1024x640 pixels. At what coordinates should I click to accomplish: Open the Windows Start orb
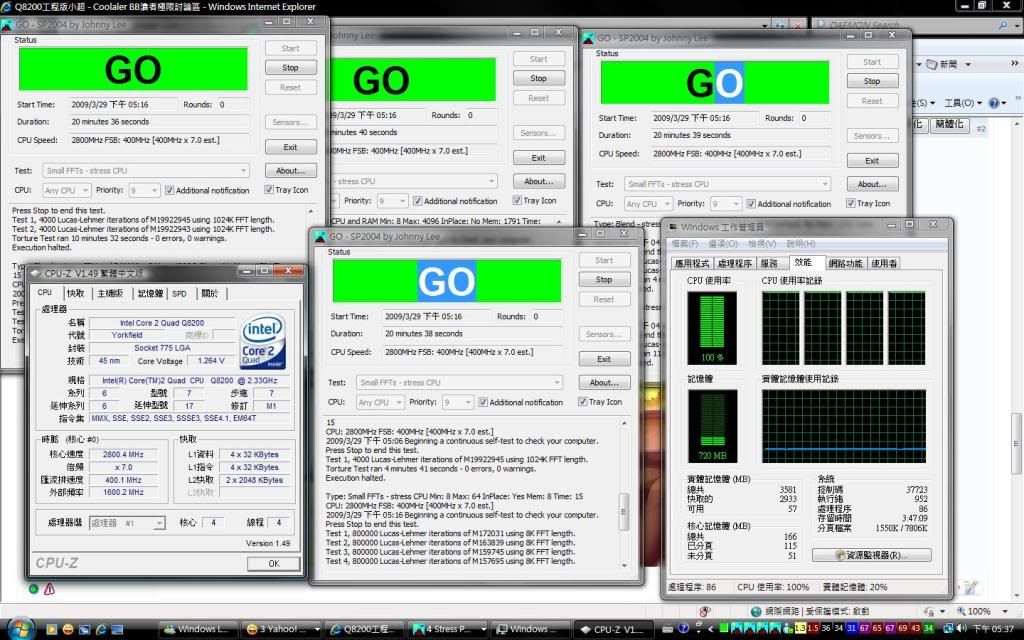(x=20, y=628)
